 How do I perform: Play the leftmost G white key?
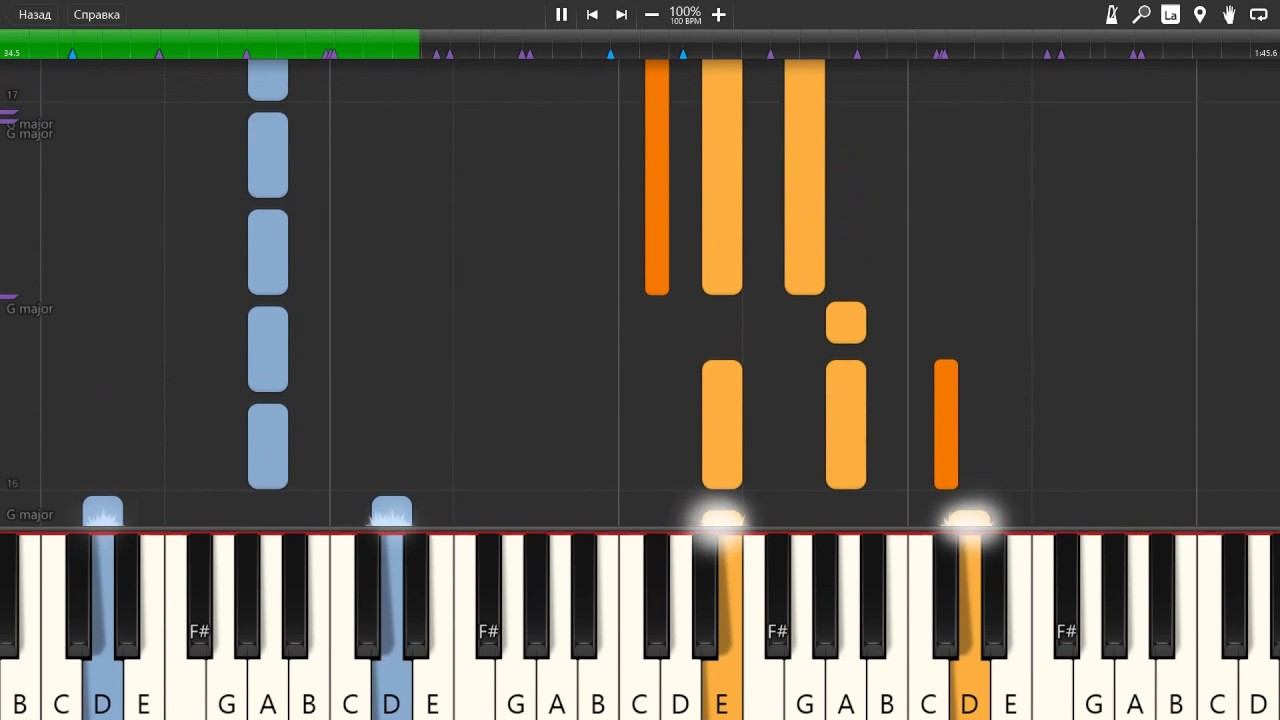click(226, 690)
